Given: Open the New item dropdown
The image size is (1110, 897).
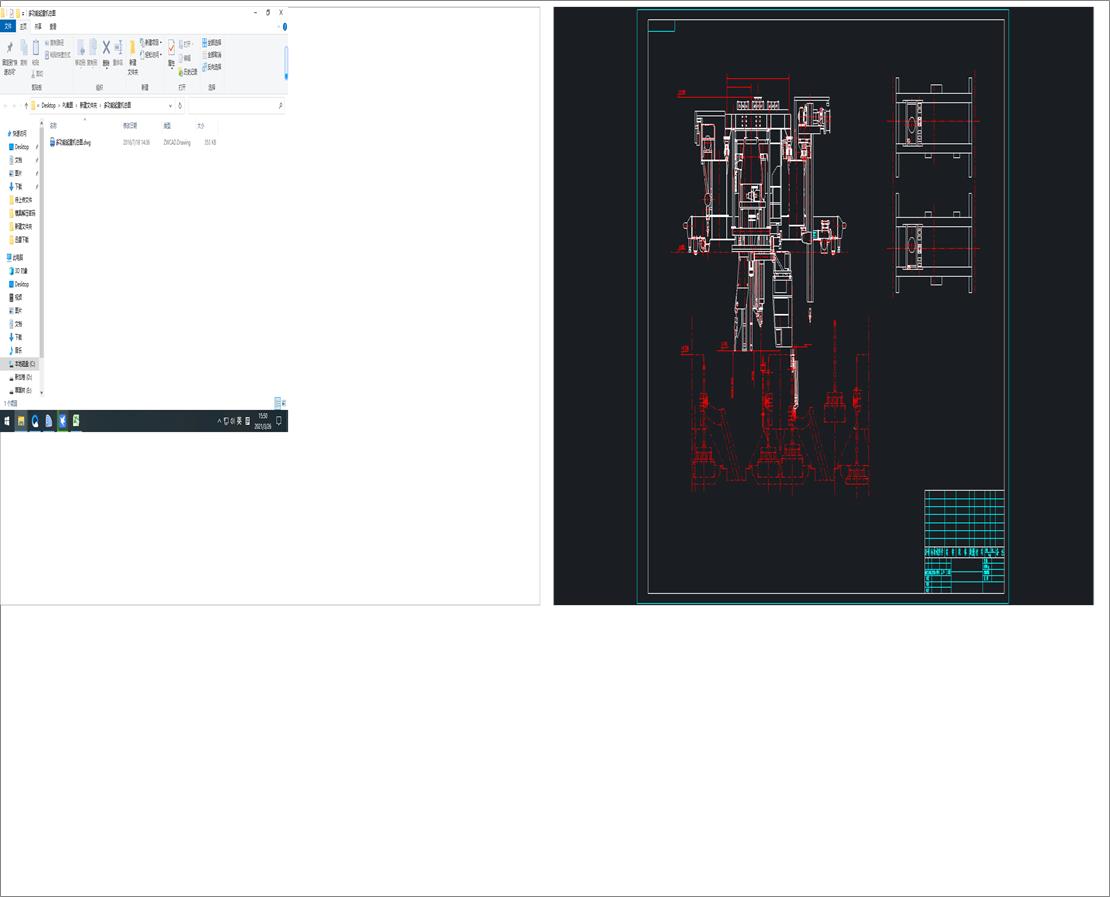Looking at the screenshot, I should (x=151, y=43).
